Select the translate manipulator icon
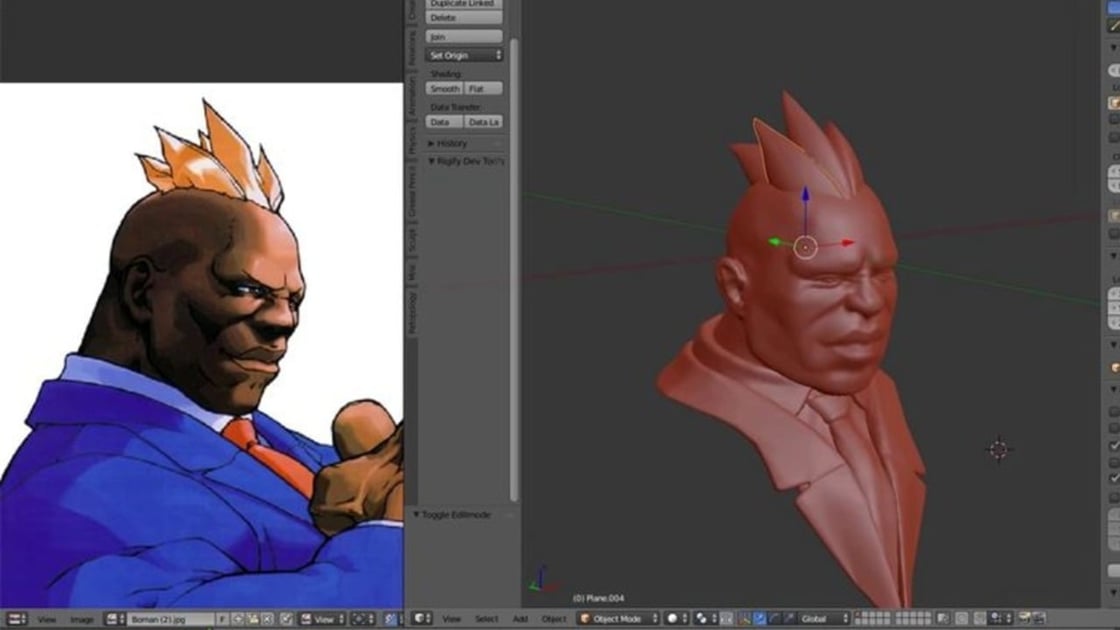Viewport: 1120px width, 630px height. pyautogui.click(x=760, y=618)
